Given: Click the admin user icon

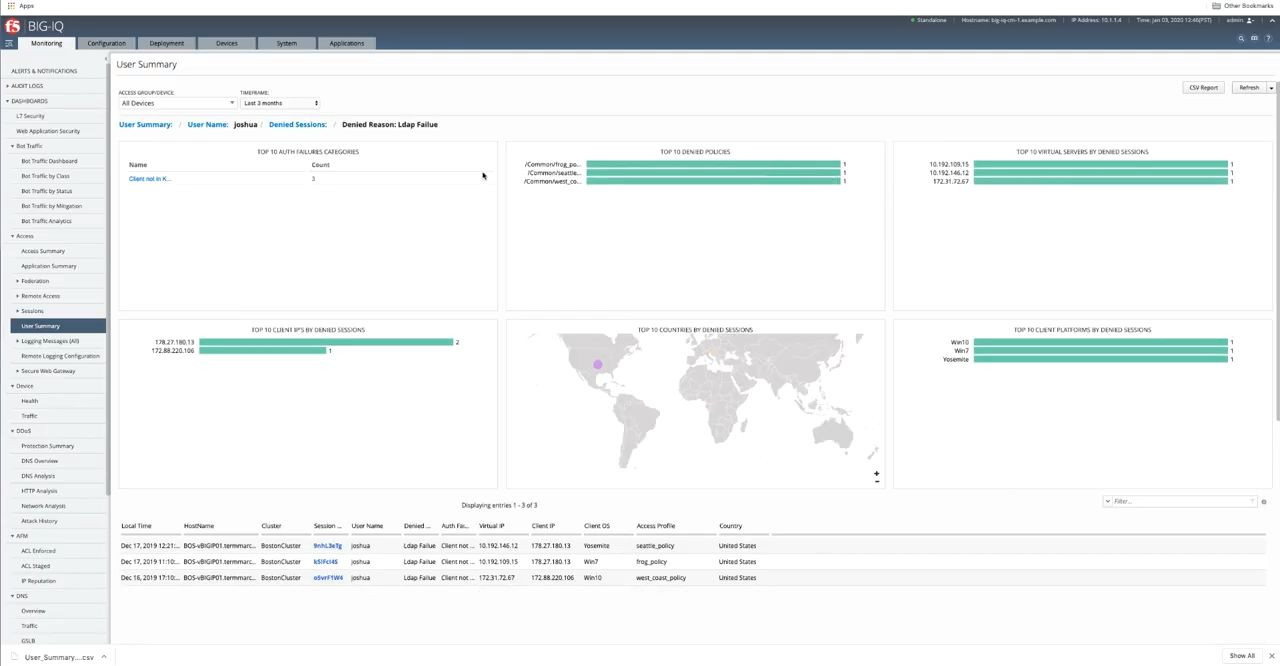Looking at the screenshot, I should 1250,20.
